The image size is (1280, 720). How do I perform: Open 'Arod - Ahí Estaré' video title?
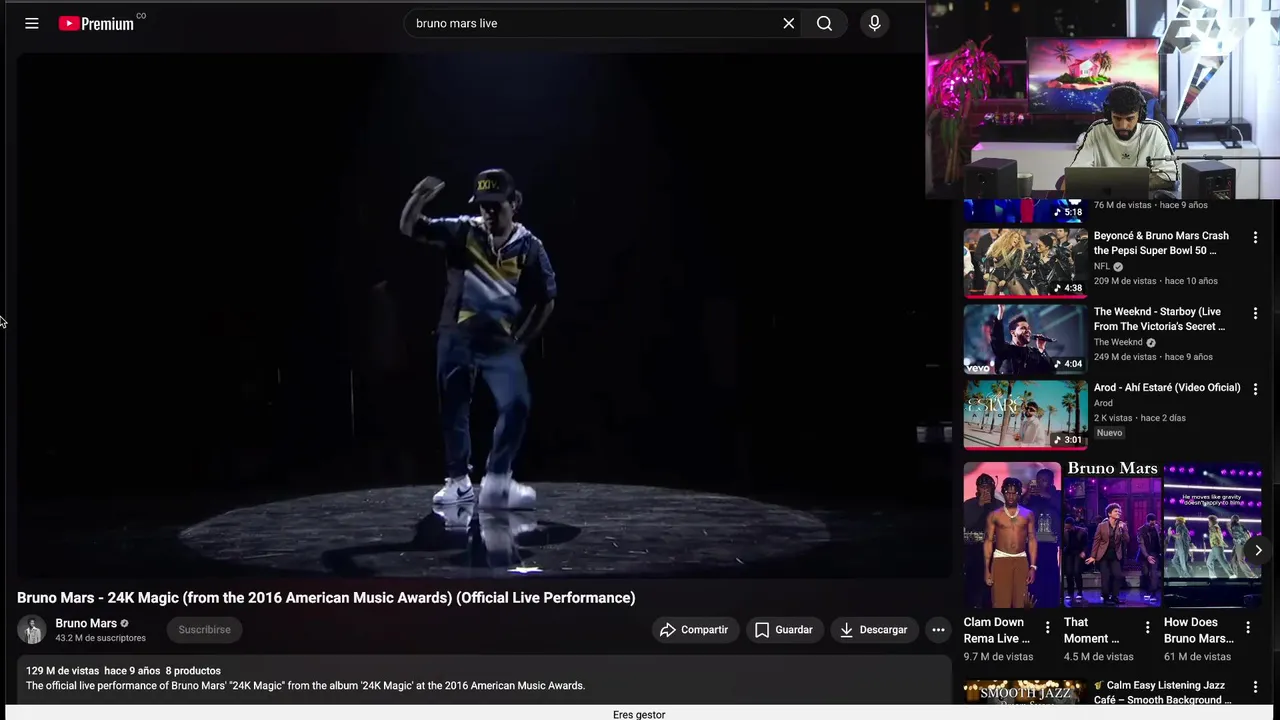(x=1167, y=388)
